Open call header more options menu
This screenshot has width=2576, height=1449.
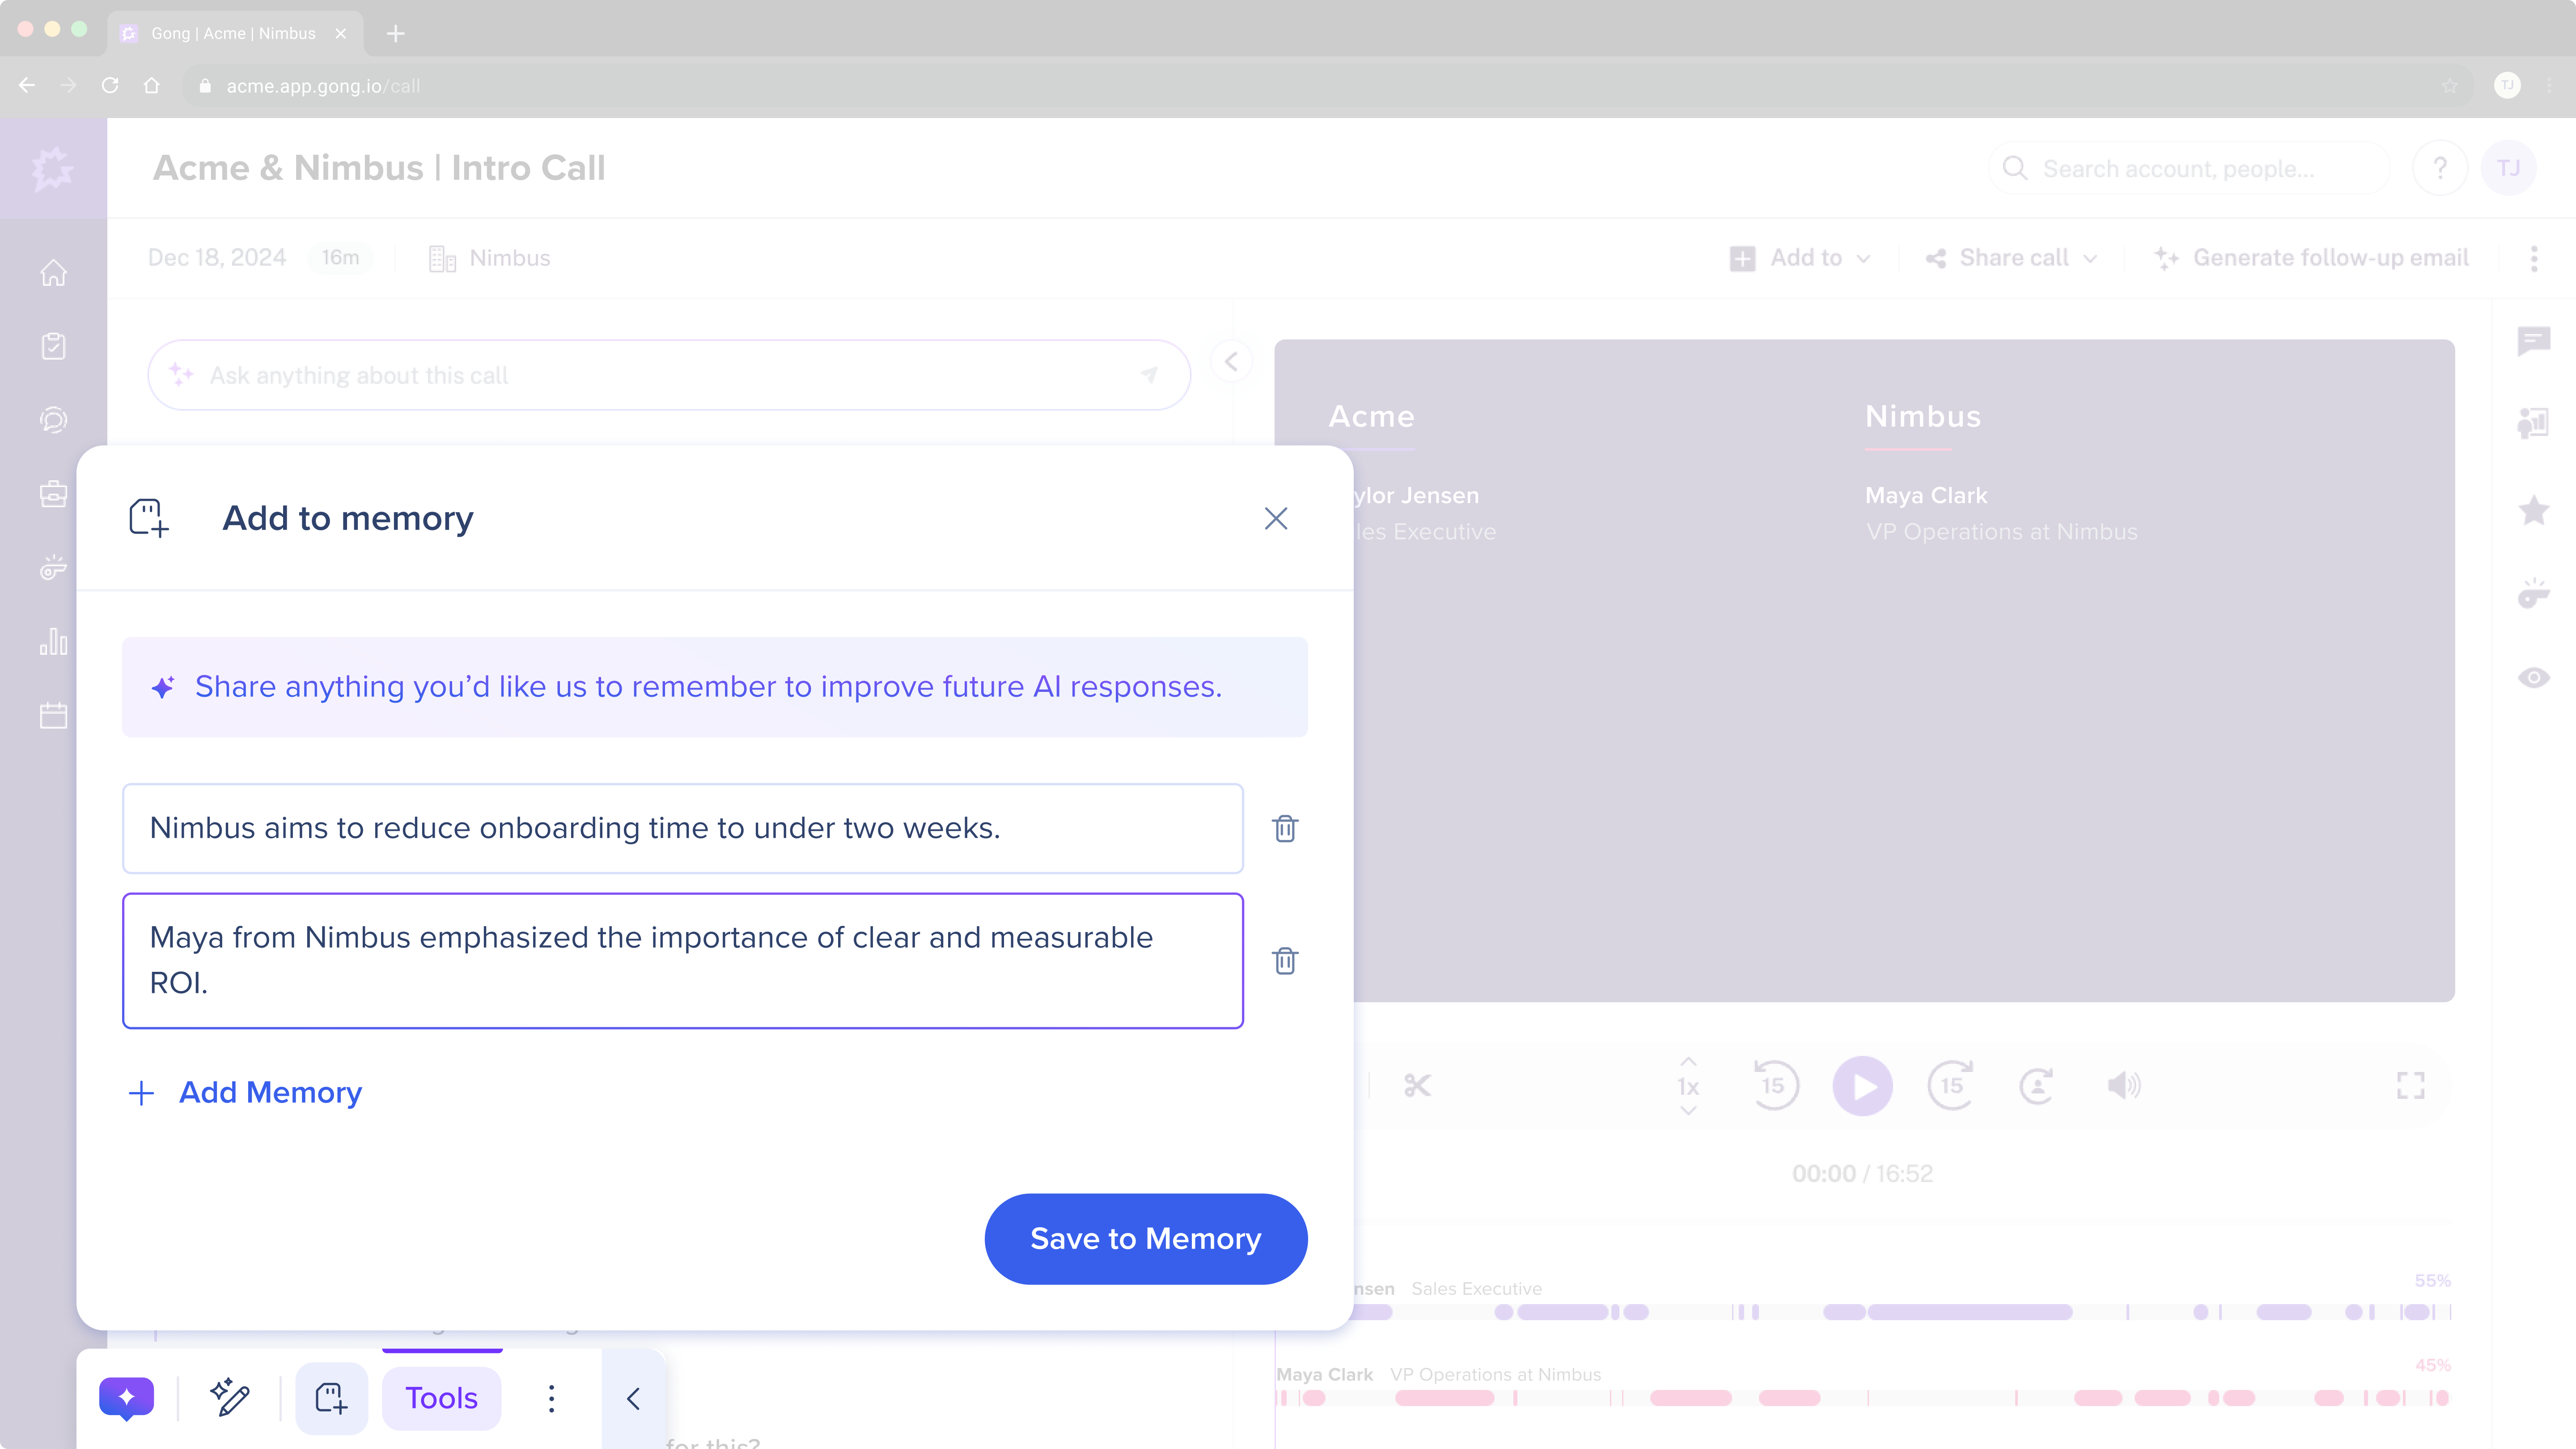pyautogui.click(x=2533, y=259)
